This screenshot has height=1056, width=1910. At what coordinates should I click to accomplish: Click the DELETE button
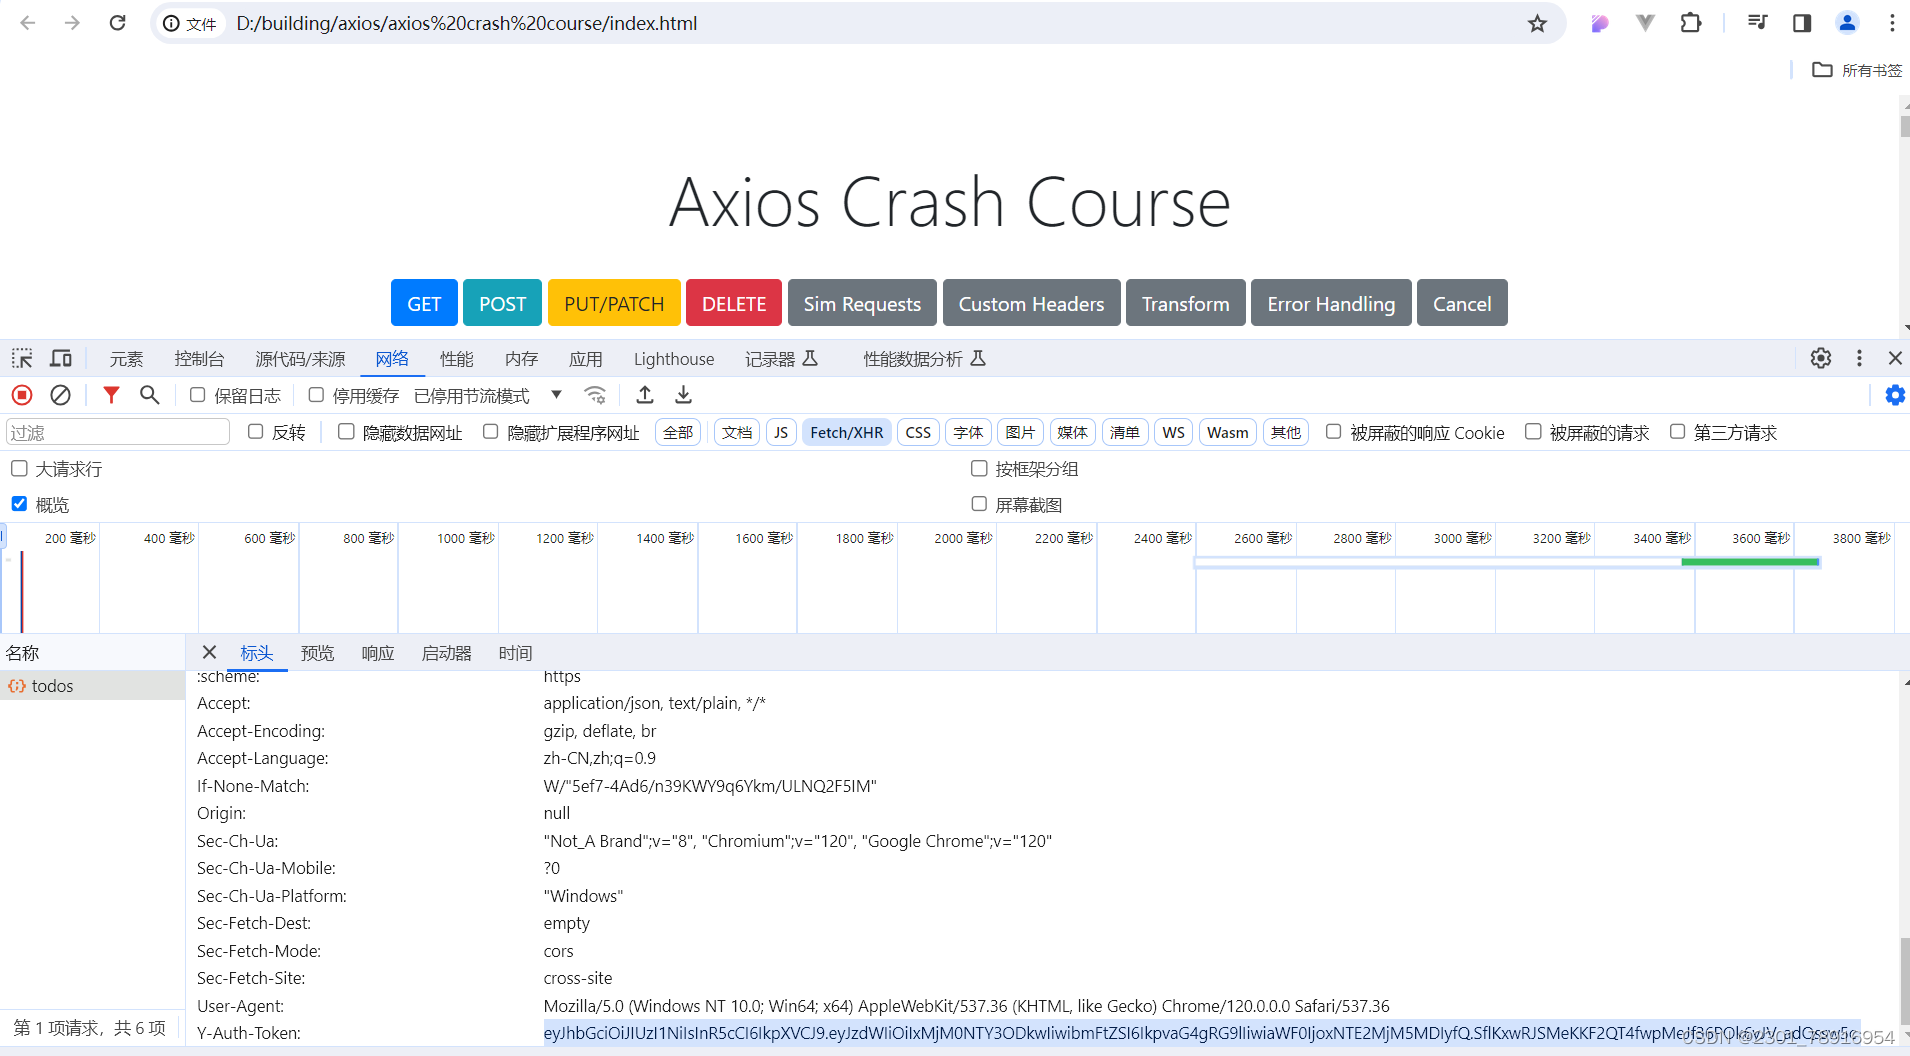[734, 303]
